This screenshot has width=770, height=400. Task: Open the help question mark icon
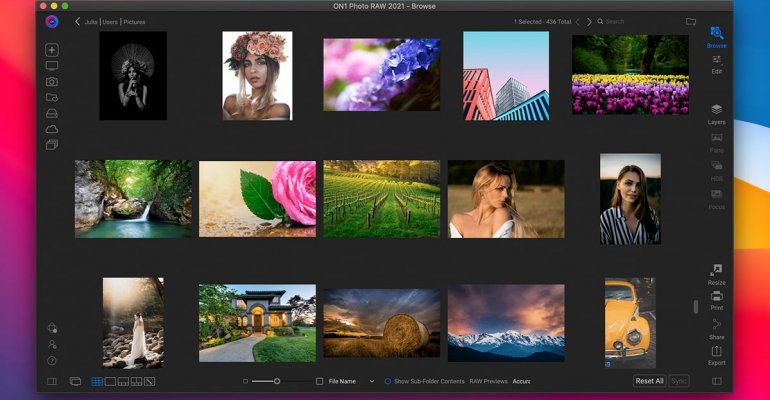tap(52, 360)
